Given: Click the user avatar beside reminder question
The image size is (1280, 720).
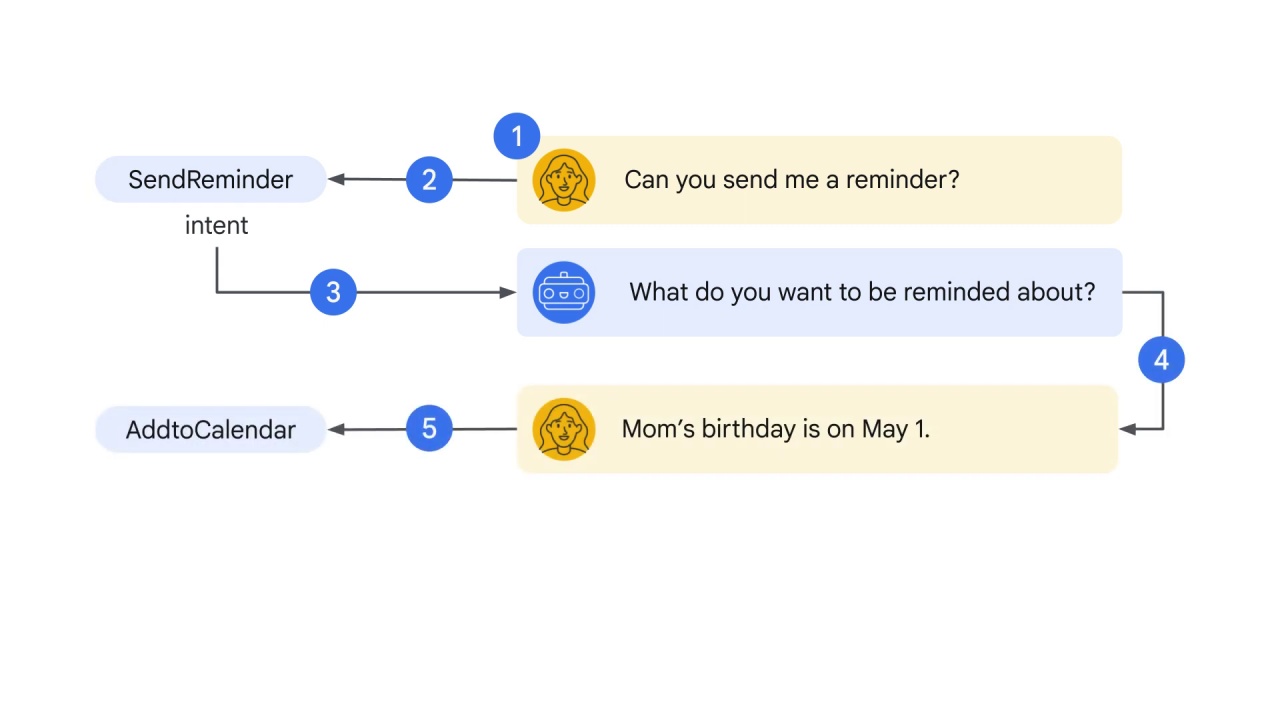Looking at the screenshot, I should point(564,180).
